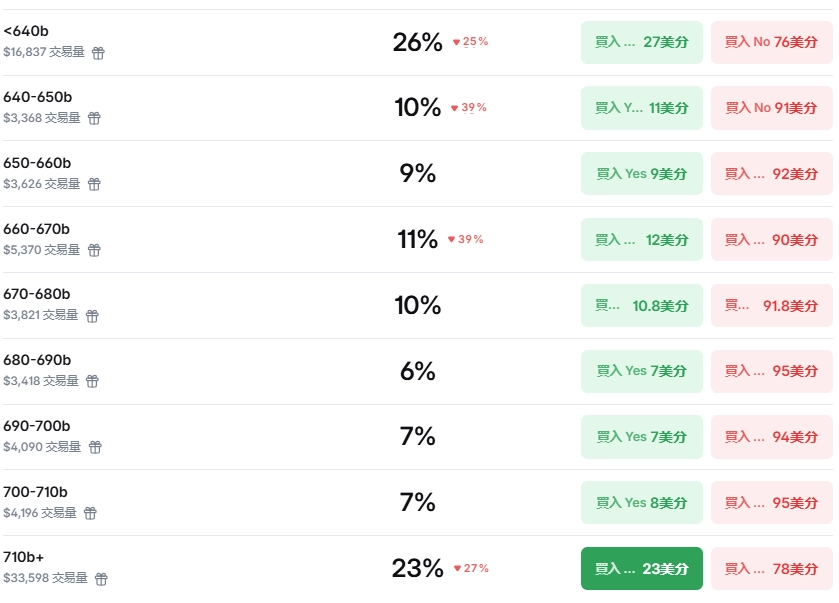Click the red 27% change indicator
The width and height of the screenshot is (839, 603).
[471, 568]
